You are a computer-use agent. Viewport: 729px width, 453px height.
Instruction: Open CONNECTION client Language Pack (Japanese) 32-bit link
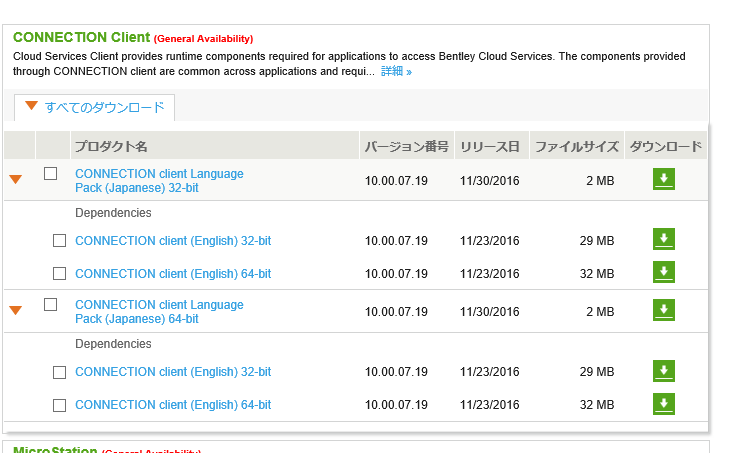coord(159,180)
